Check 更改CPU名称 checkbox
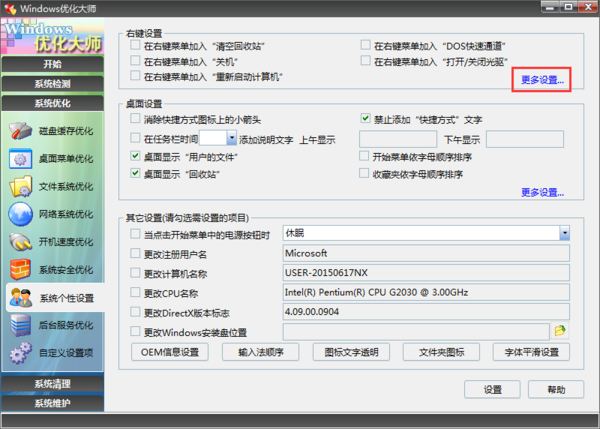 coord(135,292)
